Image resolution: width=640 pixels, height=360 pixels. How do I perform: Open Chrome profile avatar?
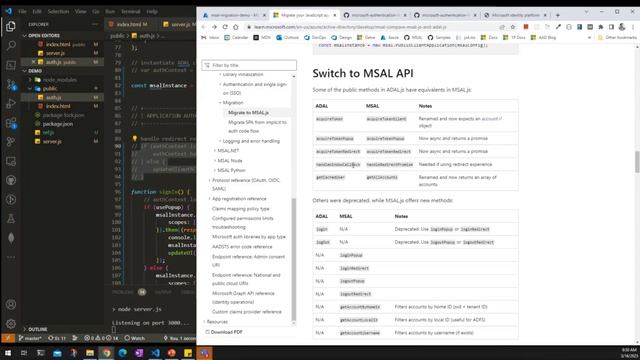[x=622, y=27]
